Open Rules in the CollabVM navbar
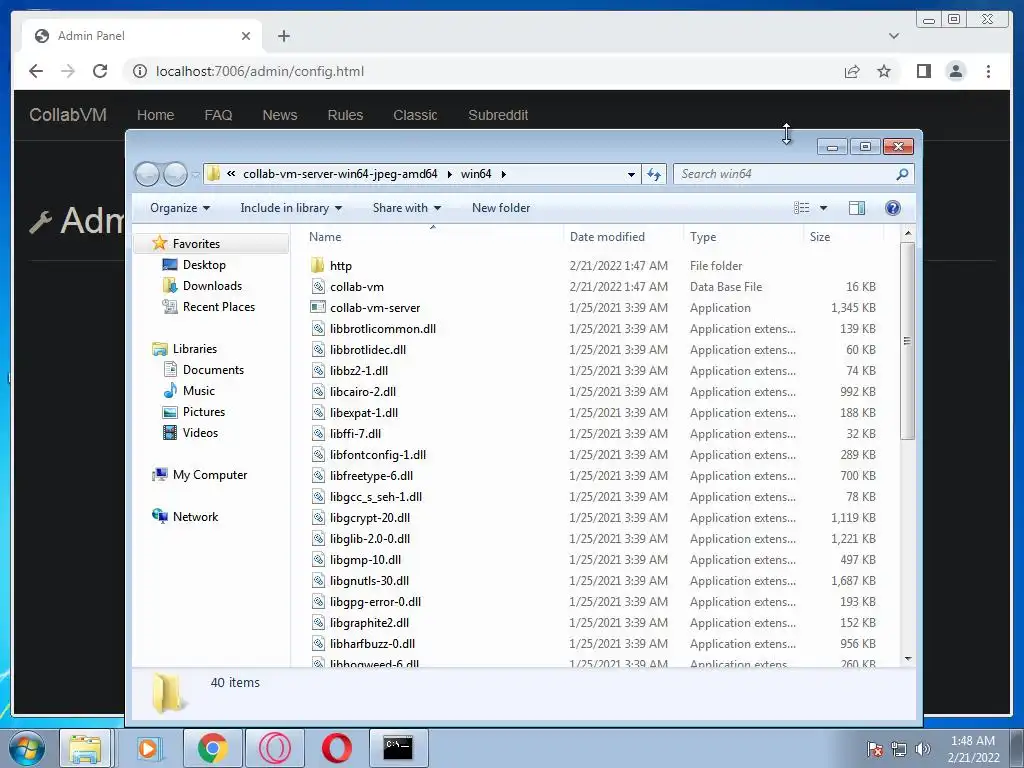The image size is (1024, 768). (345, 115)
